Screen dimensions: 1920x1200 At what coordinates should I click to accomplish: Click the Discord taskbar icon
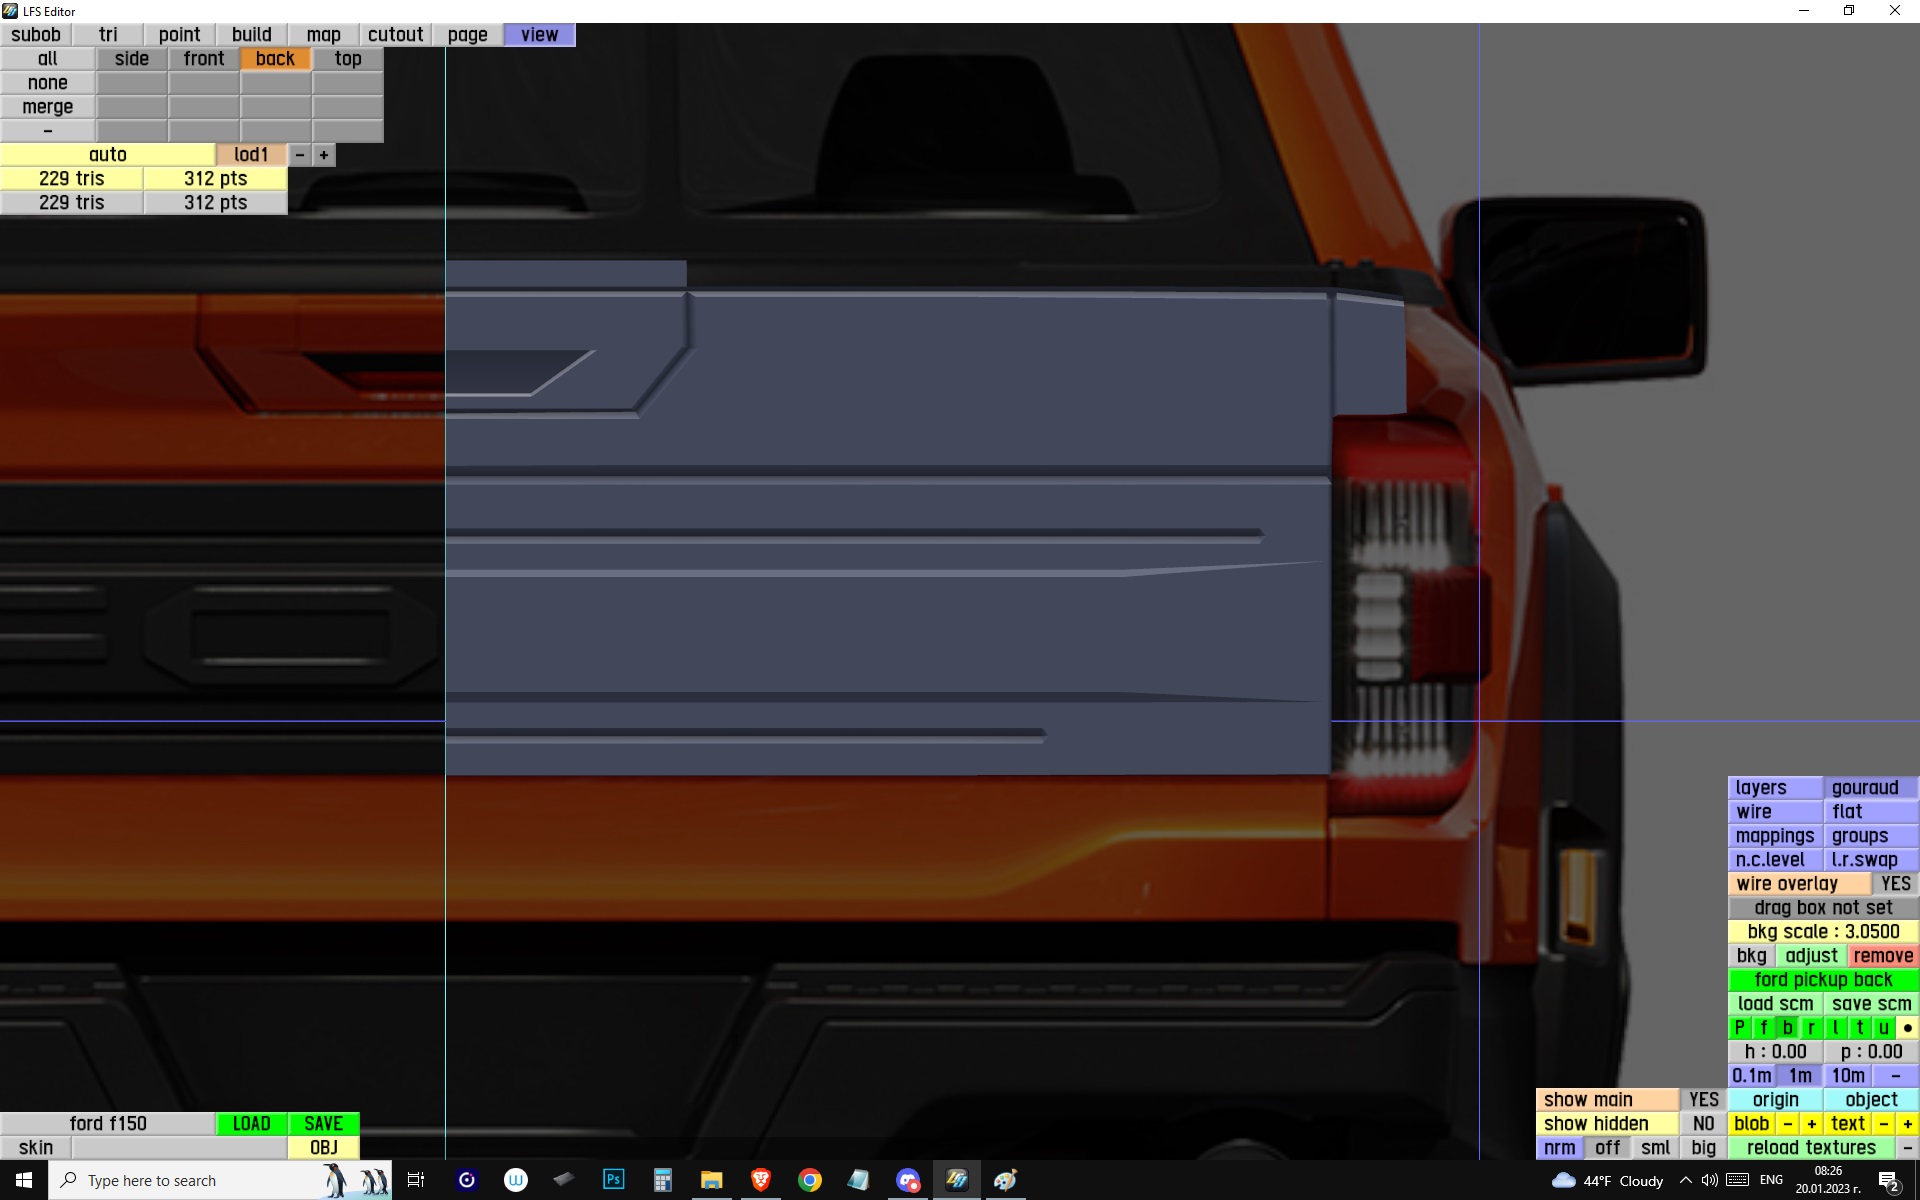907,1180
